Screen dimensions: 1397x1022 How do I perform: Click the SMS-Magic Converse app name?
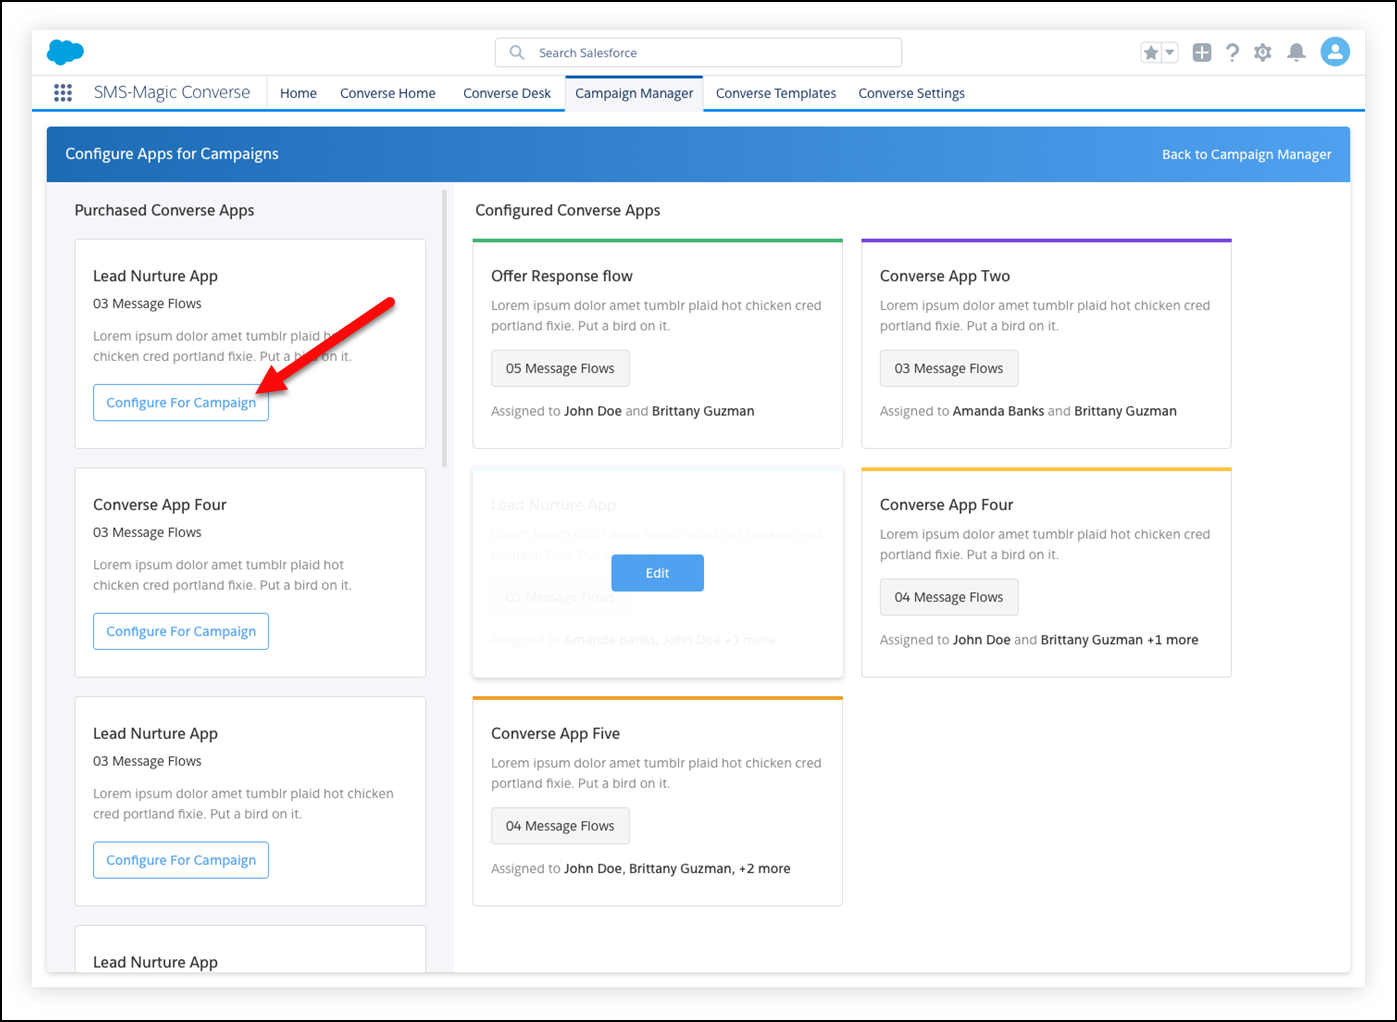(x=172, y=92)
